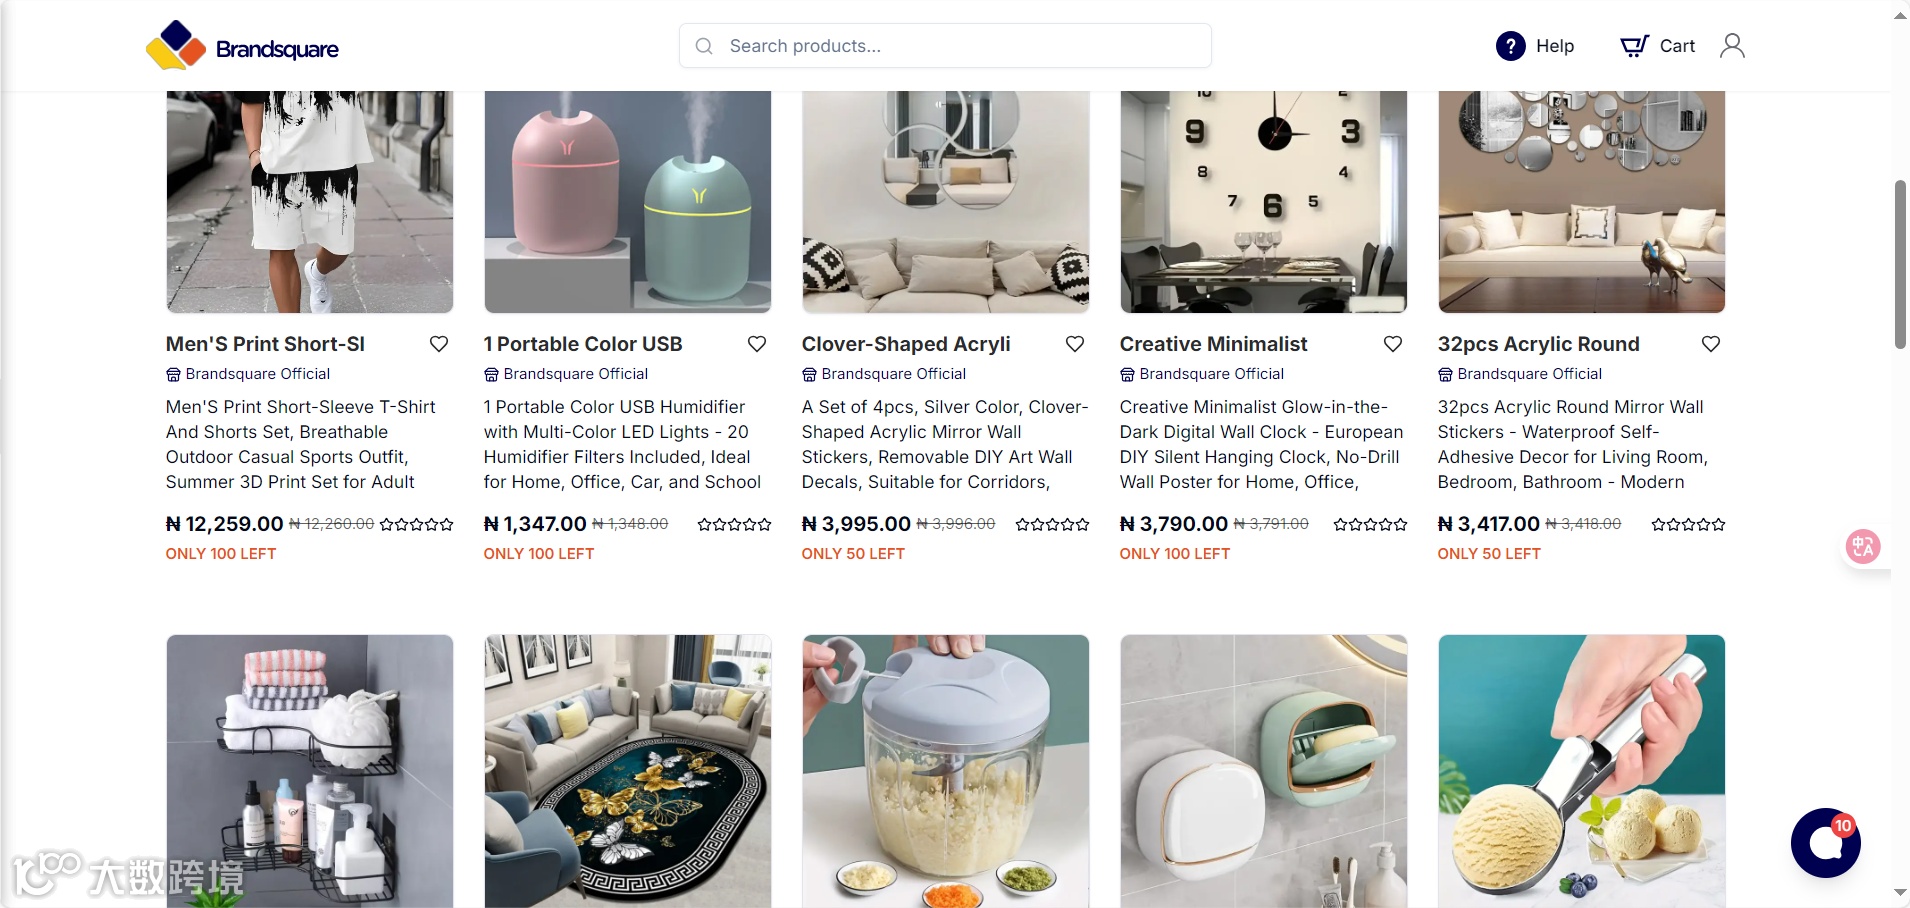Viewport: 1910px width, 908px height.
Task: Focus the Search products field
Action: [945, 46]
